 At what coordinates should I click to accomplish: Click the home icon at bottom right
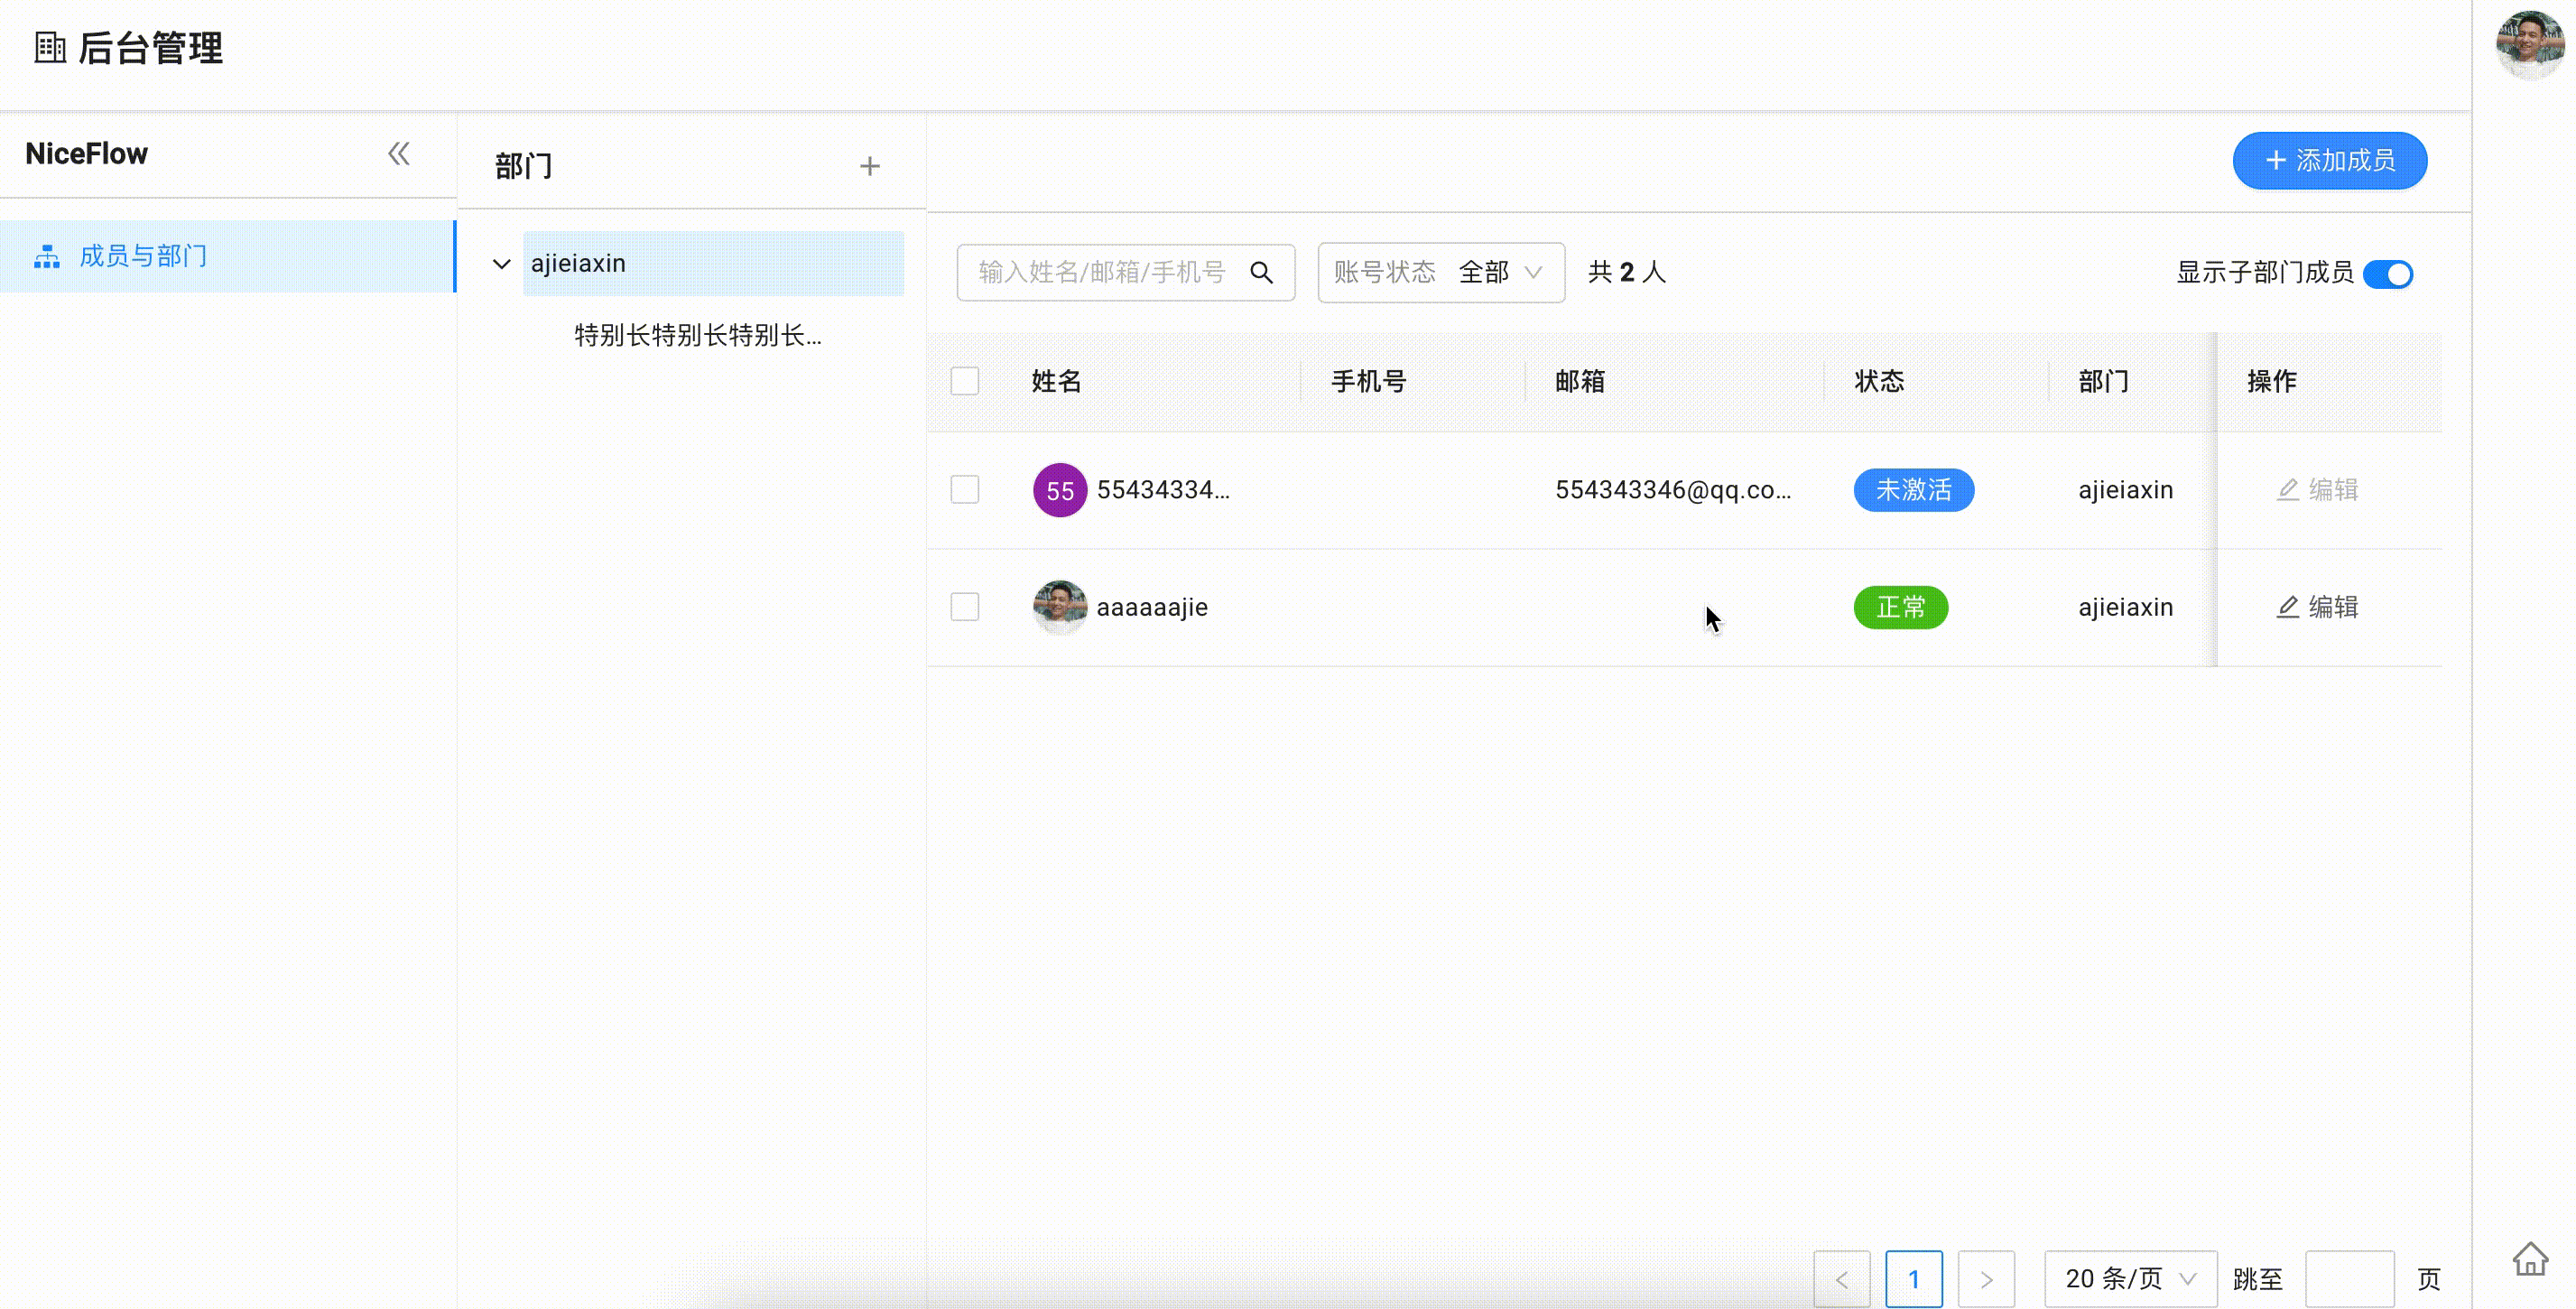pos(2530,1259)
